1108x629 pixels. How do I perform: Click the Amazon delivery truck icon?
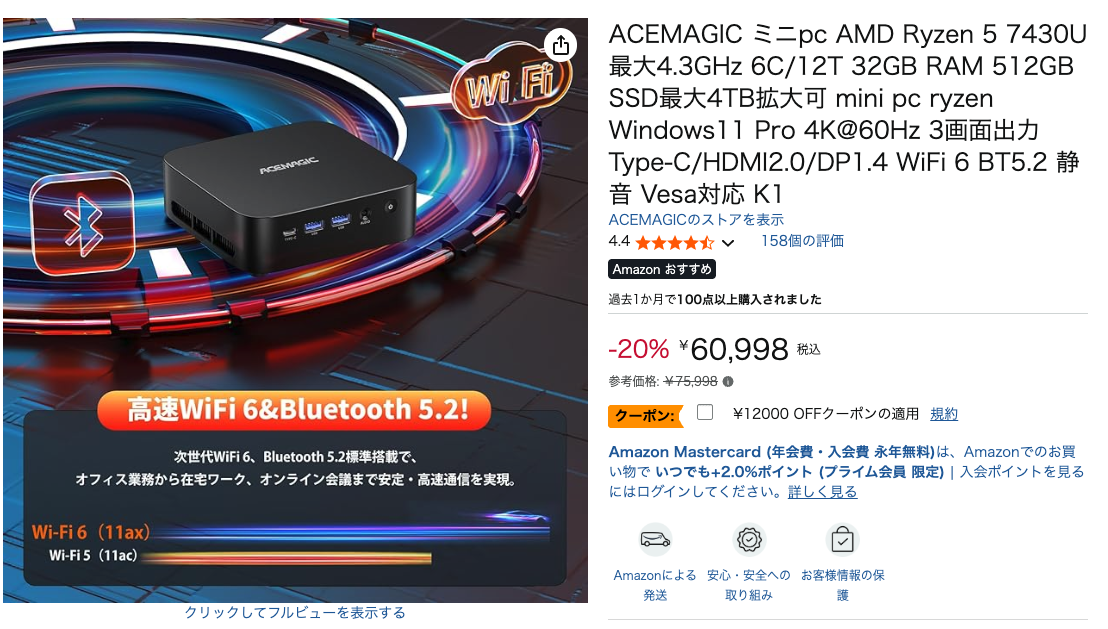[655, 541]
